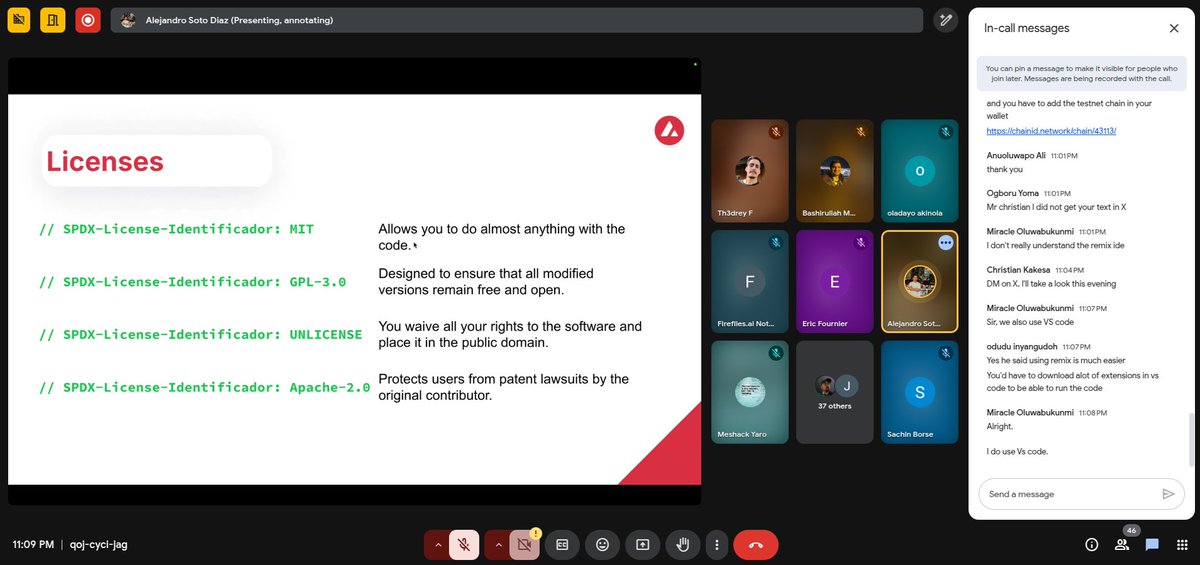The height and width of the screenshot is (565, 1200).
Task: Open the activities grid
Action: pyautogui.click(x=1181, y=545)
